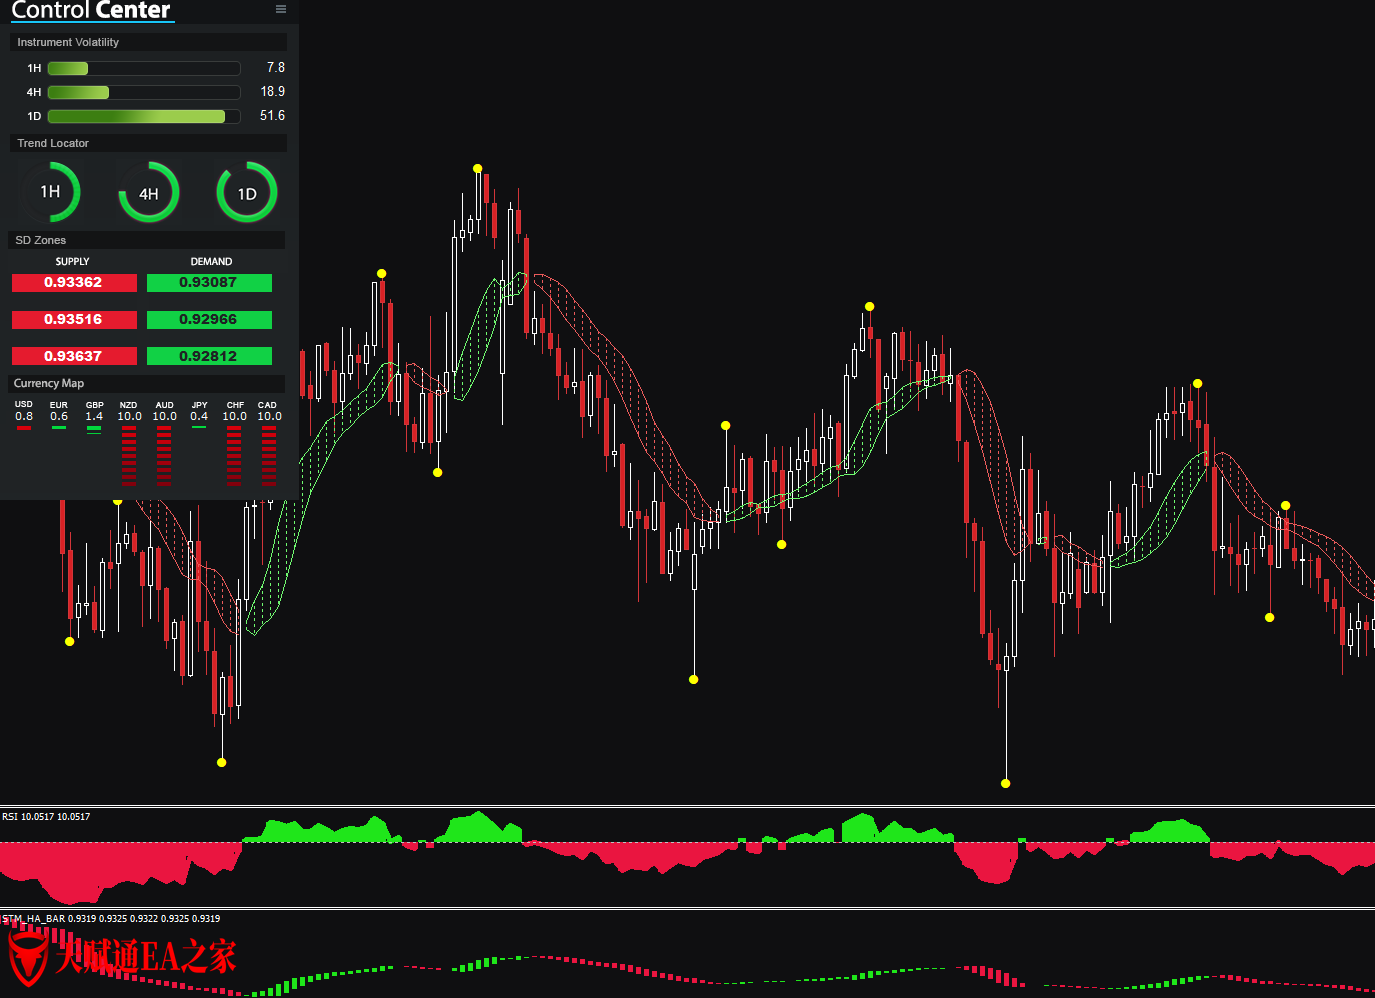Viewport: 1375px width, 998px height.
Task: Expand the Currency Map section header
Action: click(x=148, y=383)
